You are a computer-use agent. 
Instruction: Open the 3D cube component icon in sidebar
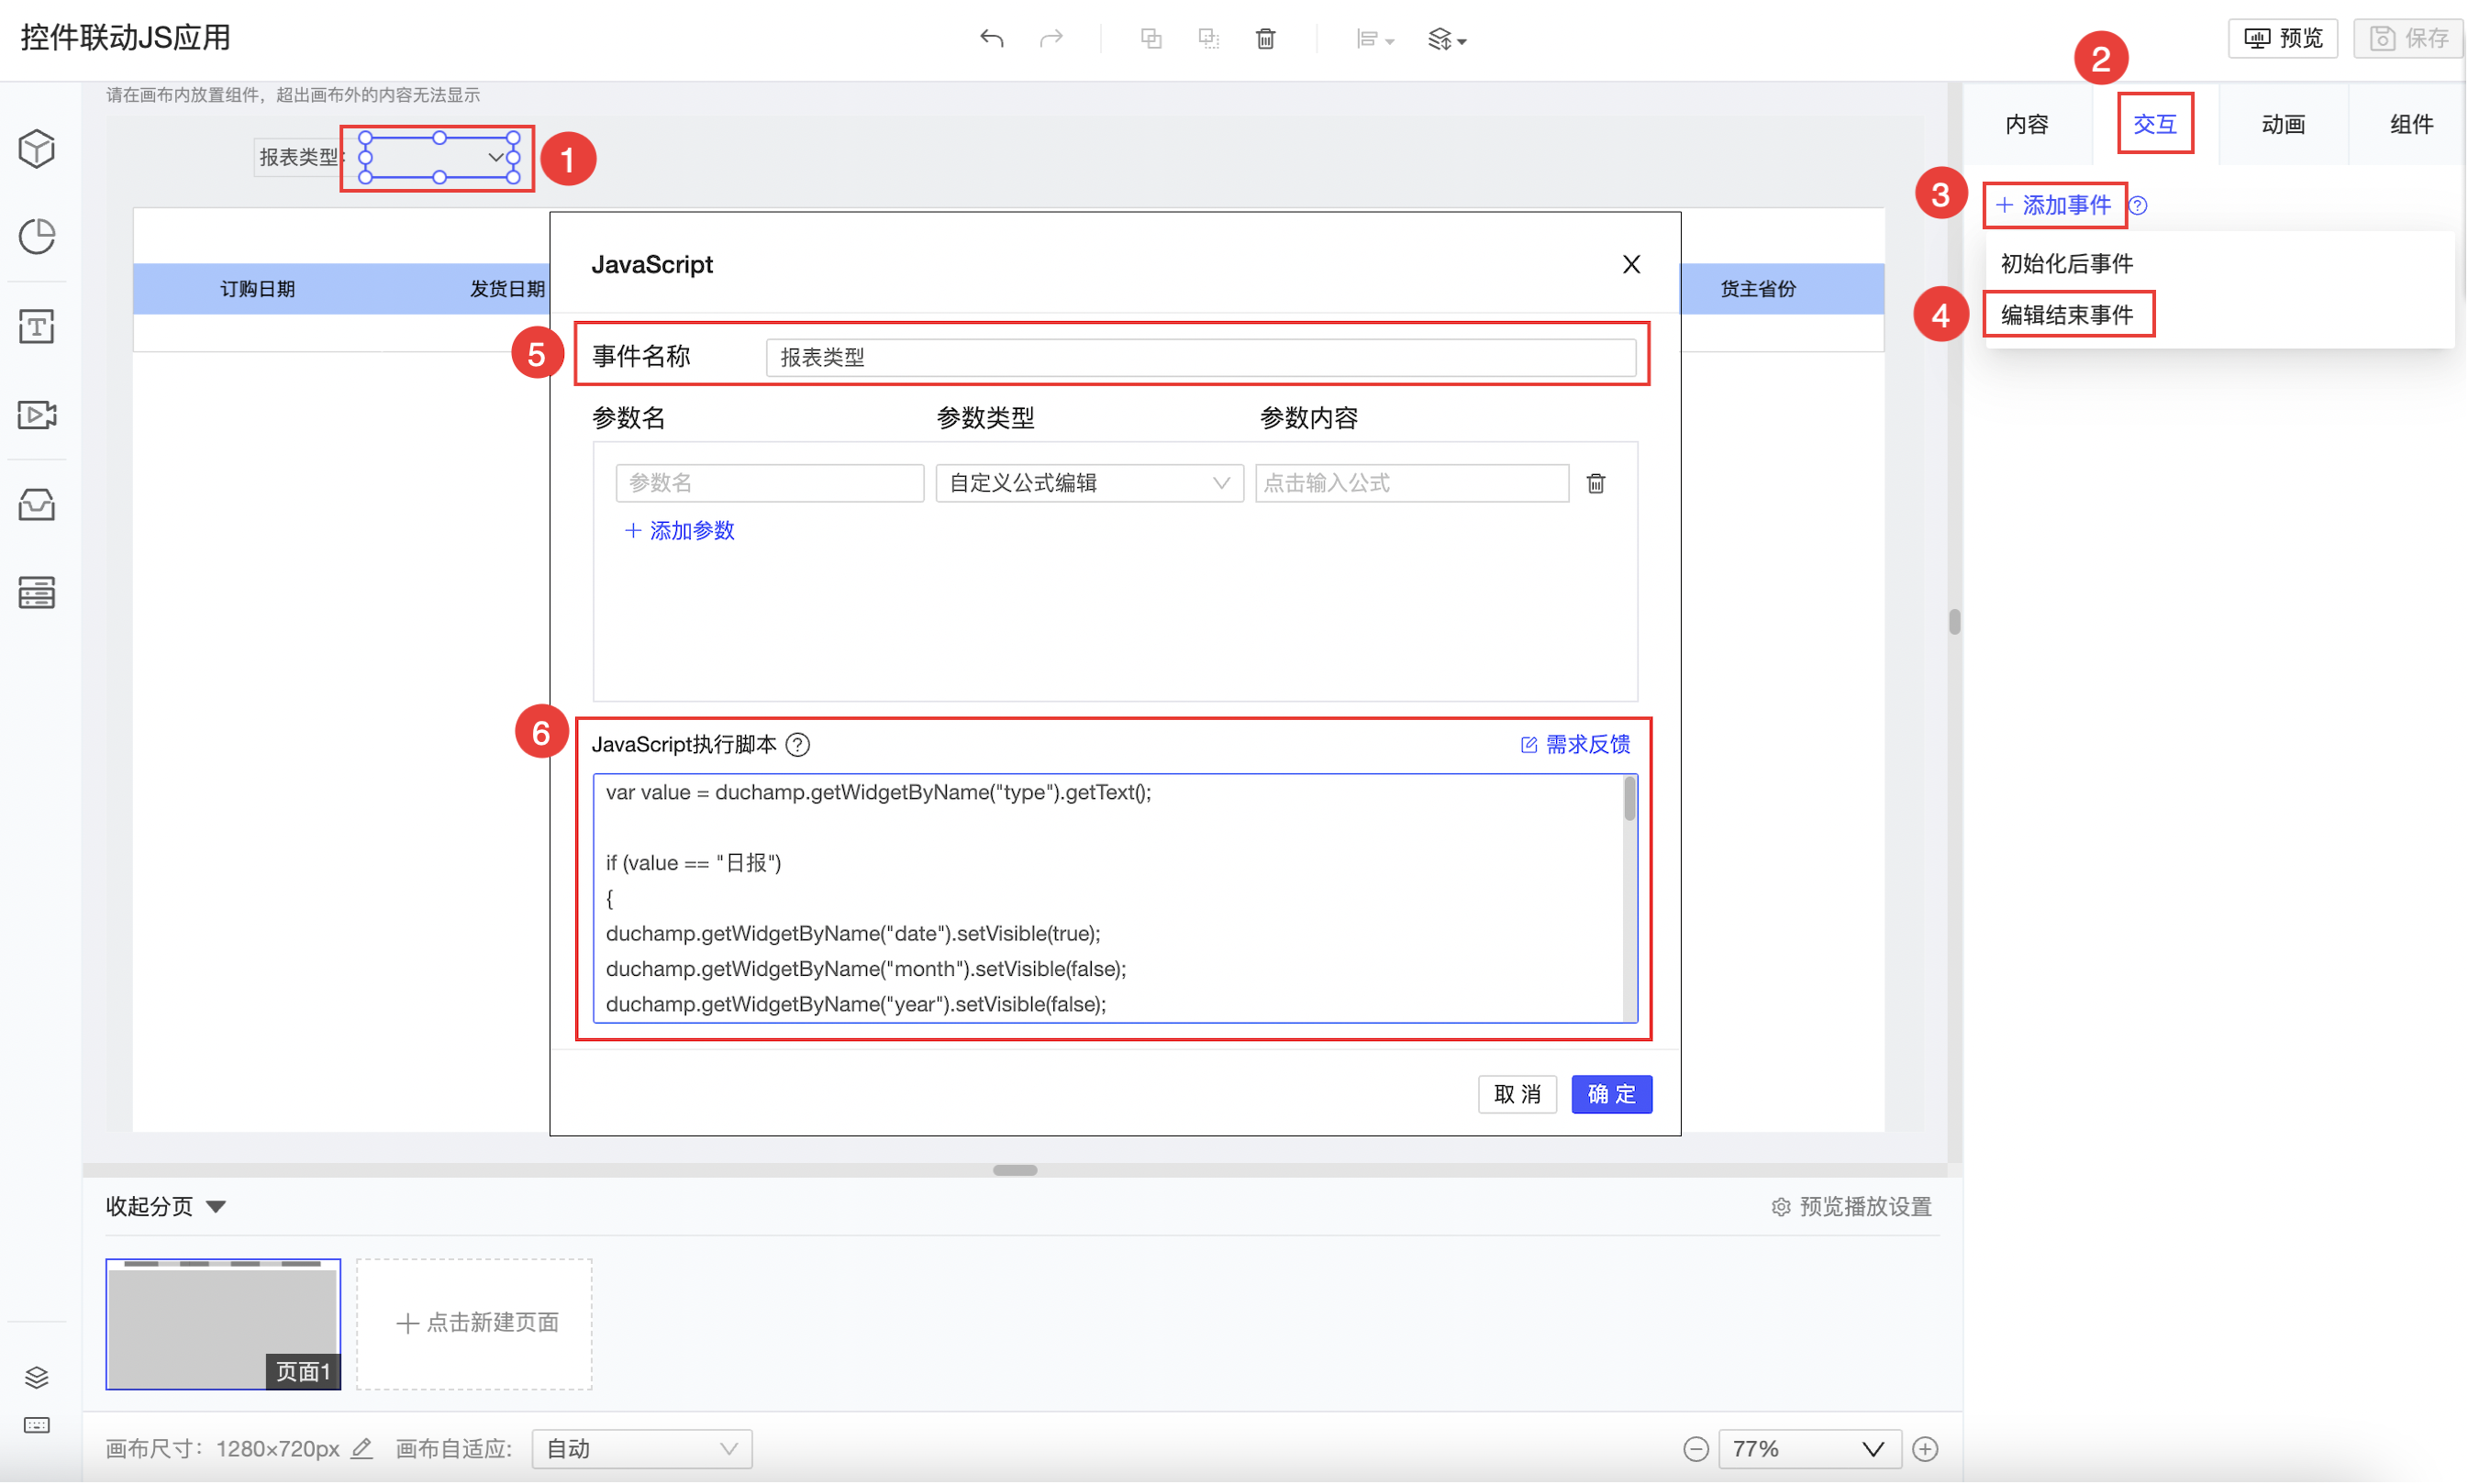[37, 149]
